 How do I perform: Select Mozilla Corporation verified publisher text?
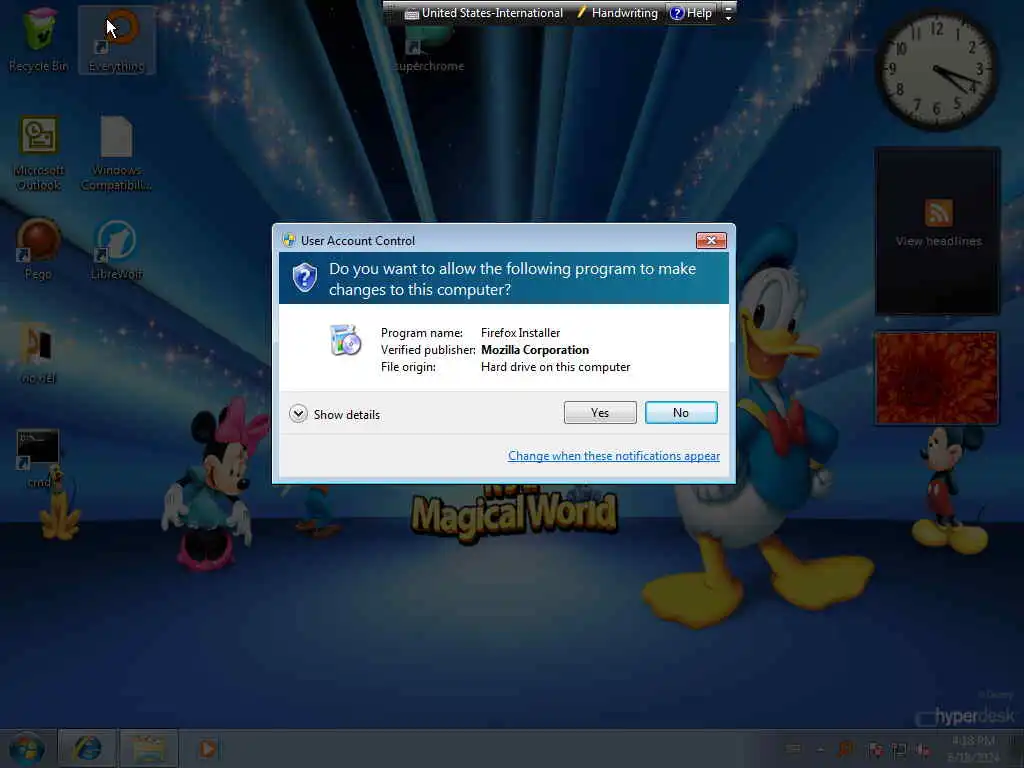535,350
